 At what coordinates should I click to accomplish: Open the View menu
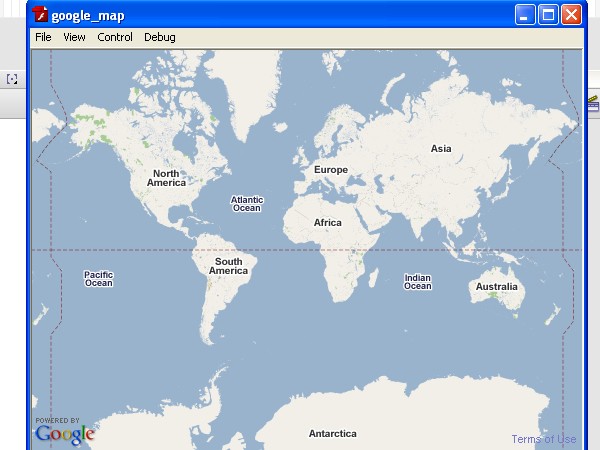click(x=74, y=37)
